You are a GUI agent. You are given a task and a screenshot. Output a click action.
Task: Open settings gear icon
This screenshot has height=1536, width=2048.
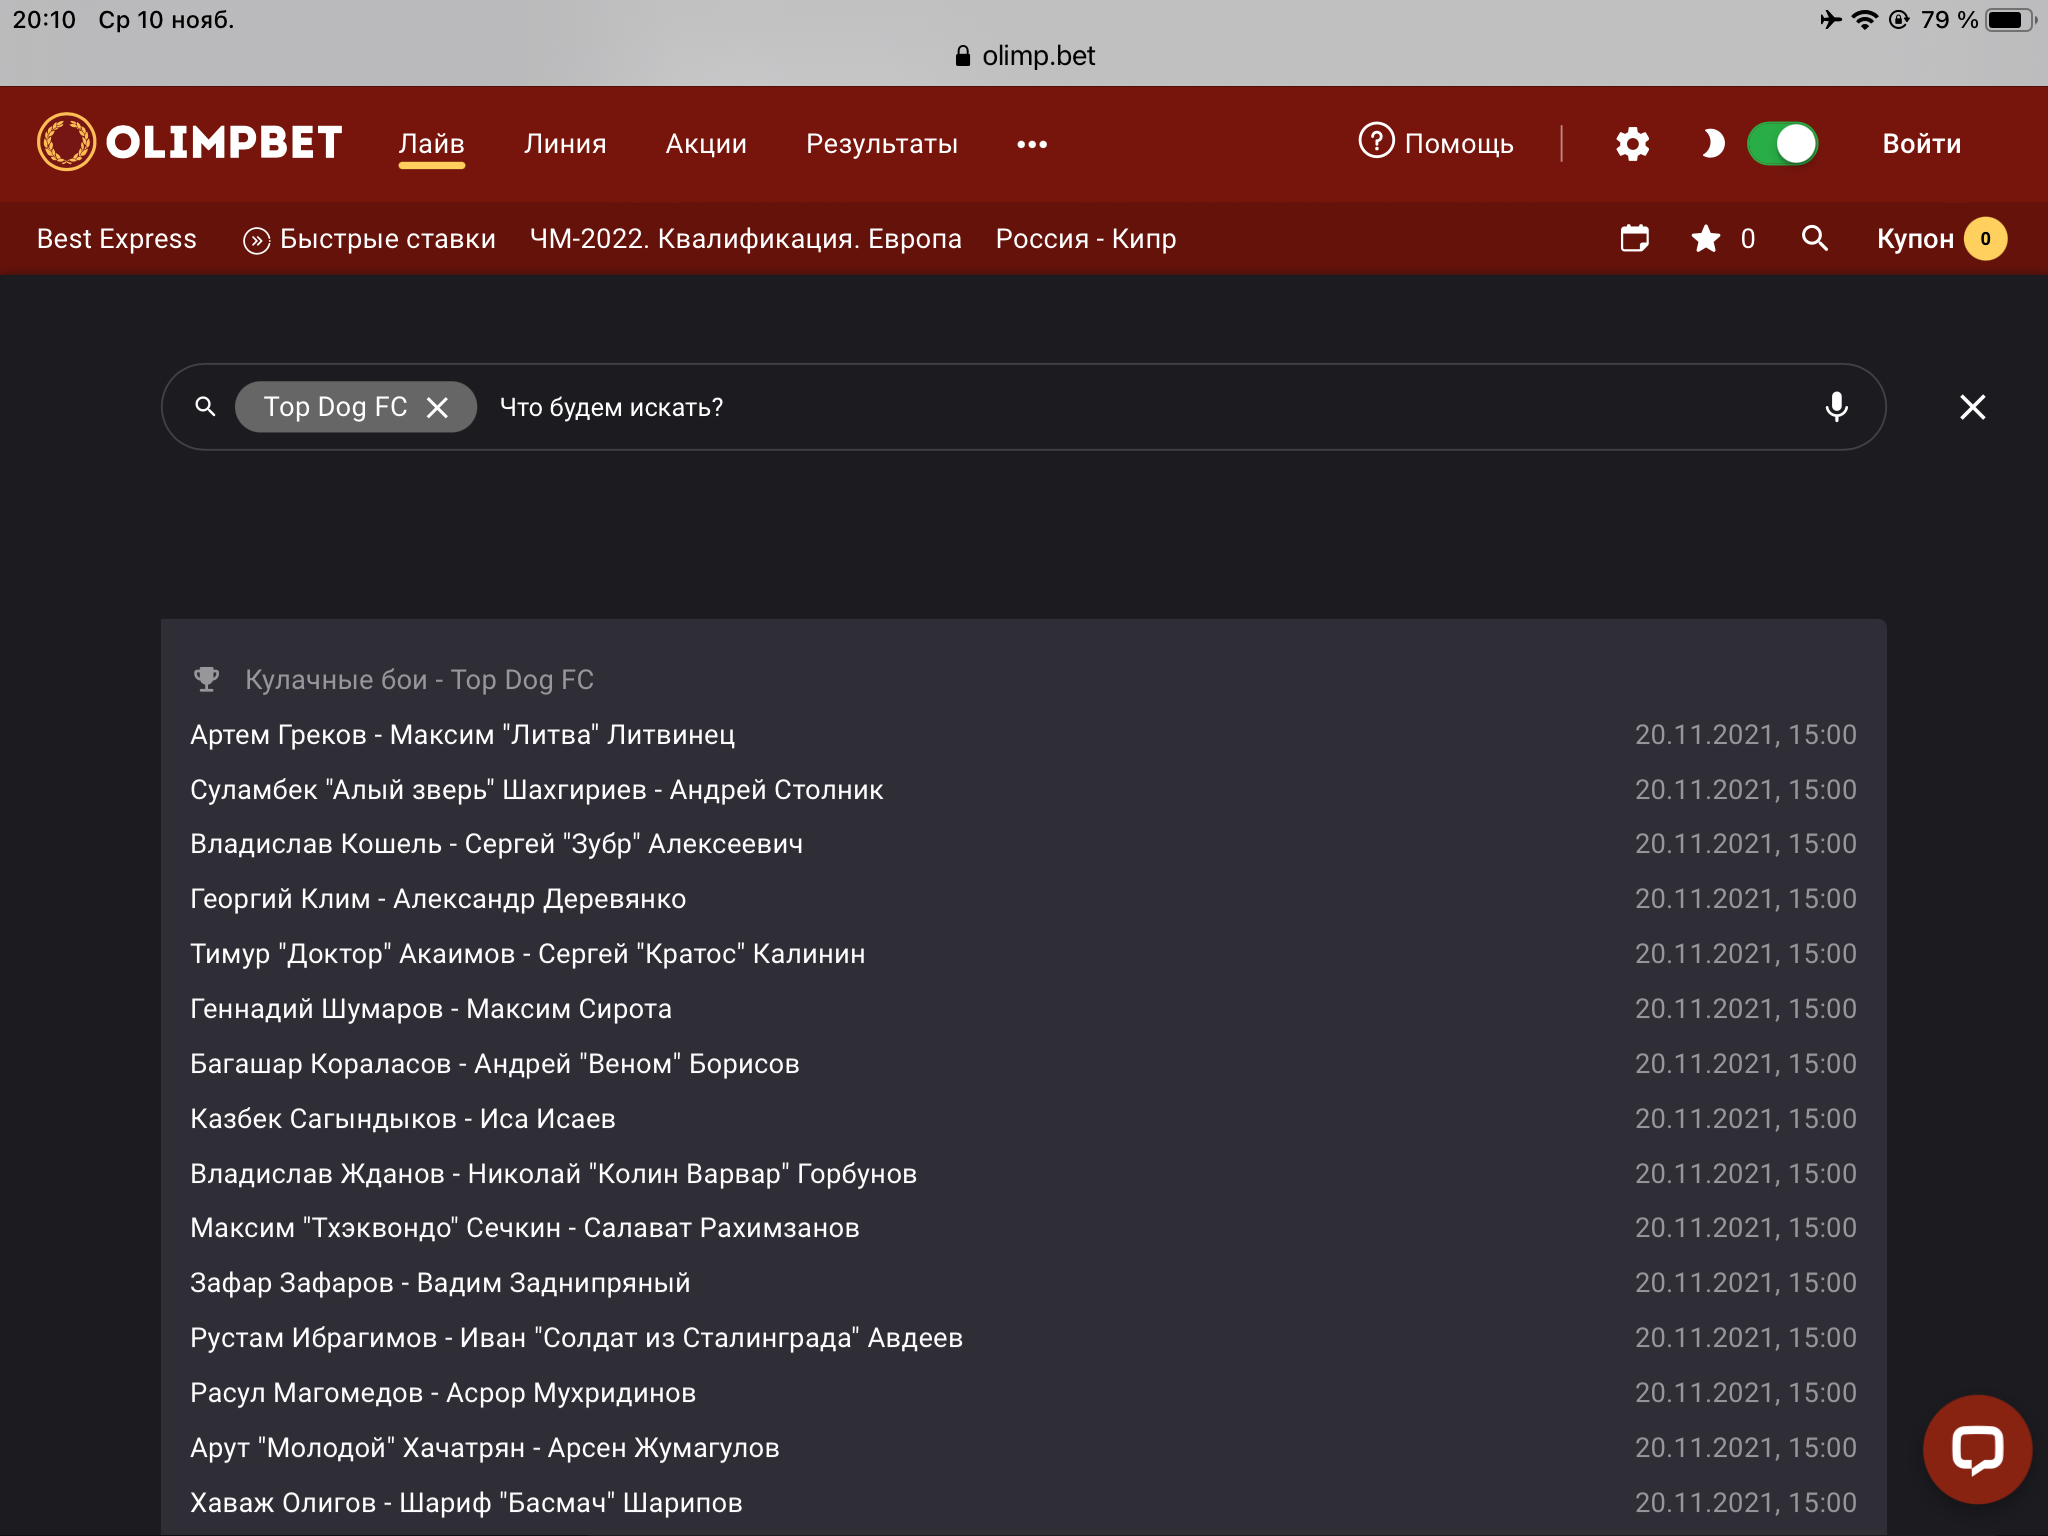coord(1632,144)
